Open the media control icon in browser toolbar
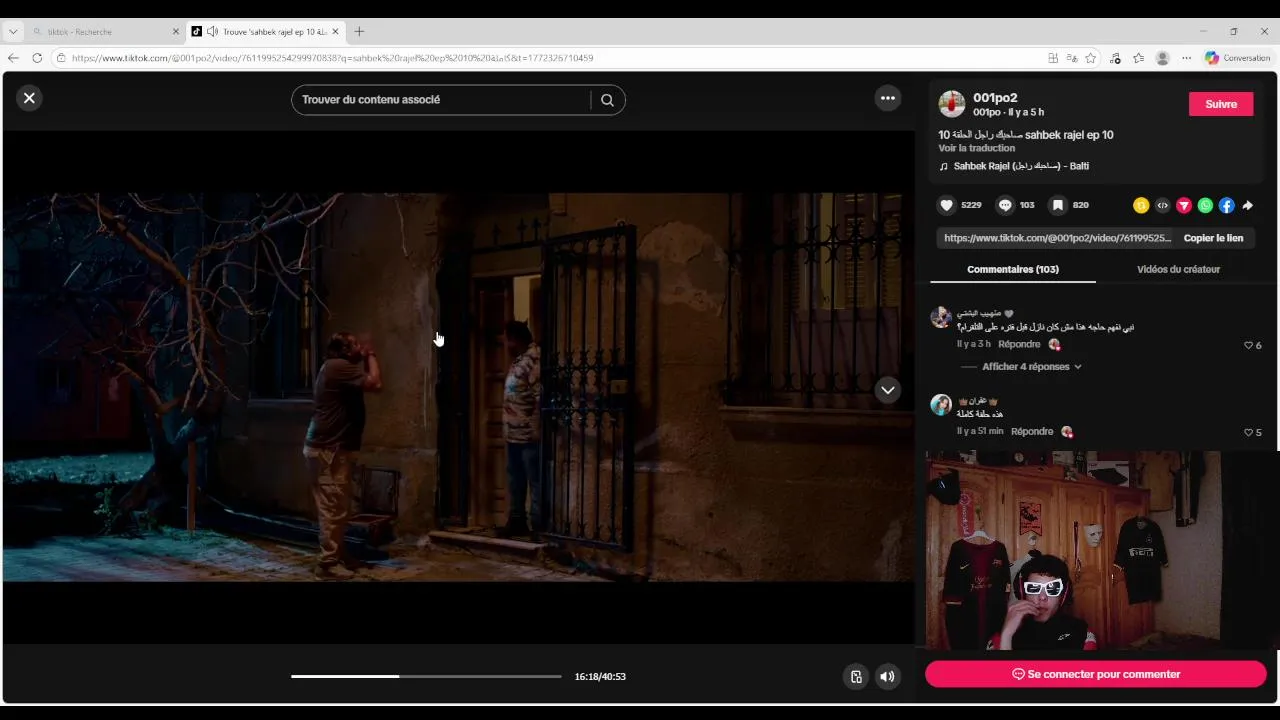The image size is (1280, 720). click(1116, 58)
